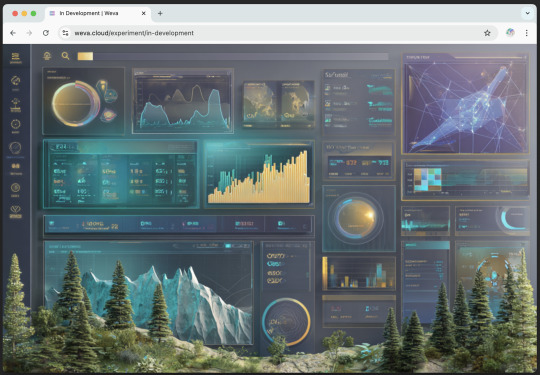Screen dimensions: 540x375
Task: Expand the tab search chevron in the tab strip
Action: pyautogui.click(x=527, y=13)
